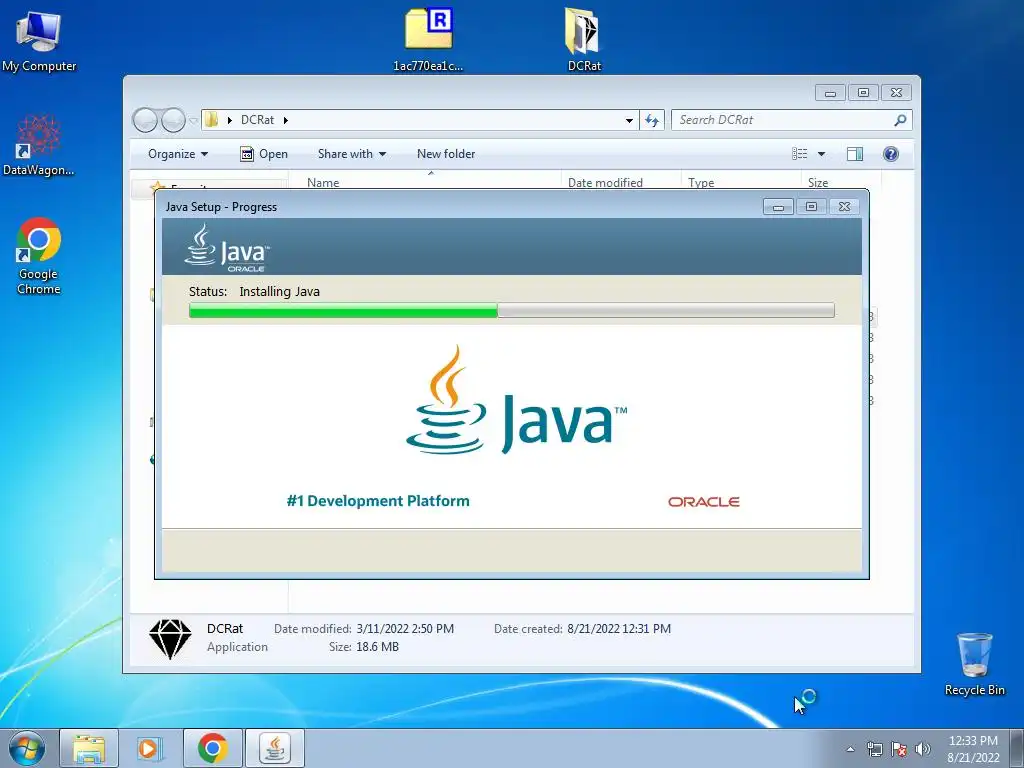Click Open in the Explorer toolbar
Viewport: 1024px width, 768px height.
[x=264, y=154]
